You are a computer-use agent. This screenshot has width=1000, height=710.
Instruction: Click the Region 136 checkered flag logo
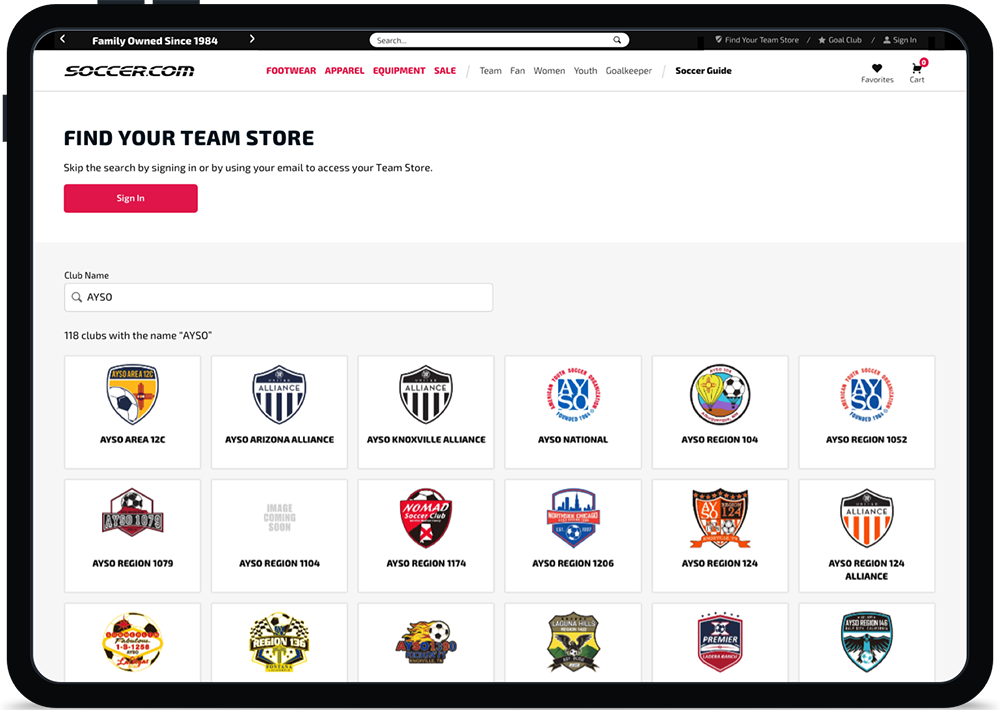[279, 642]
